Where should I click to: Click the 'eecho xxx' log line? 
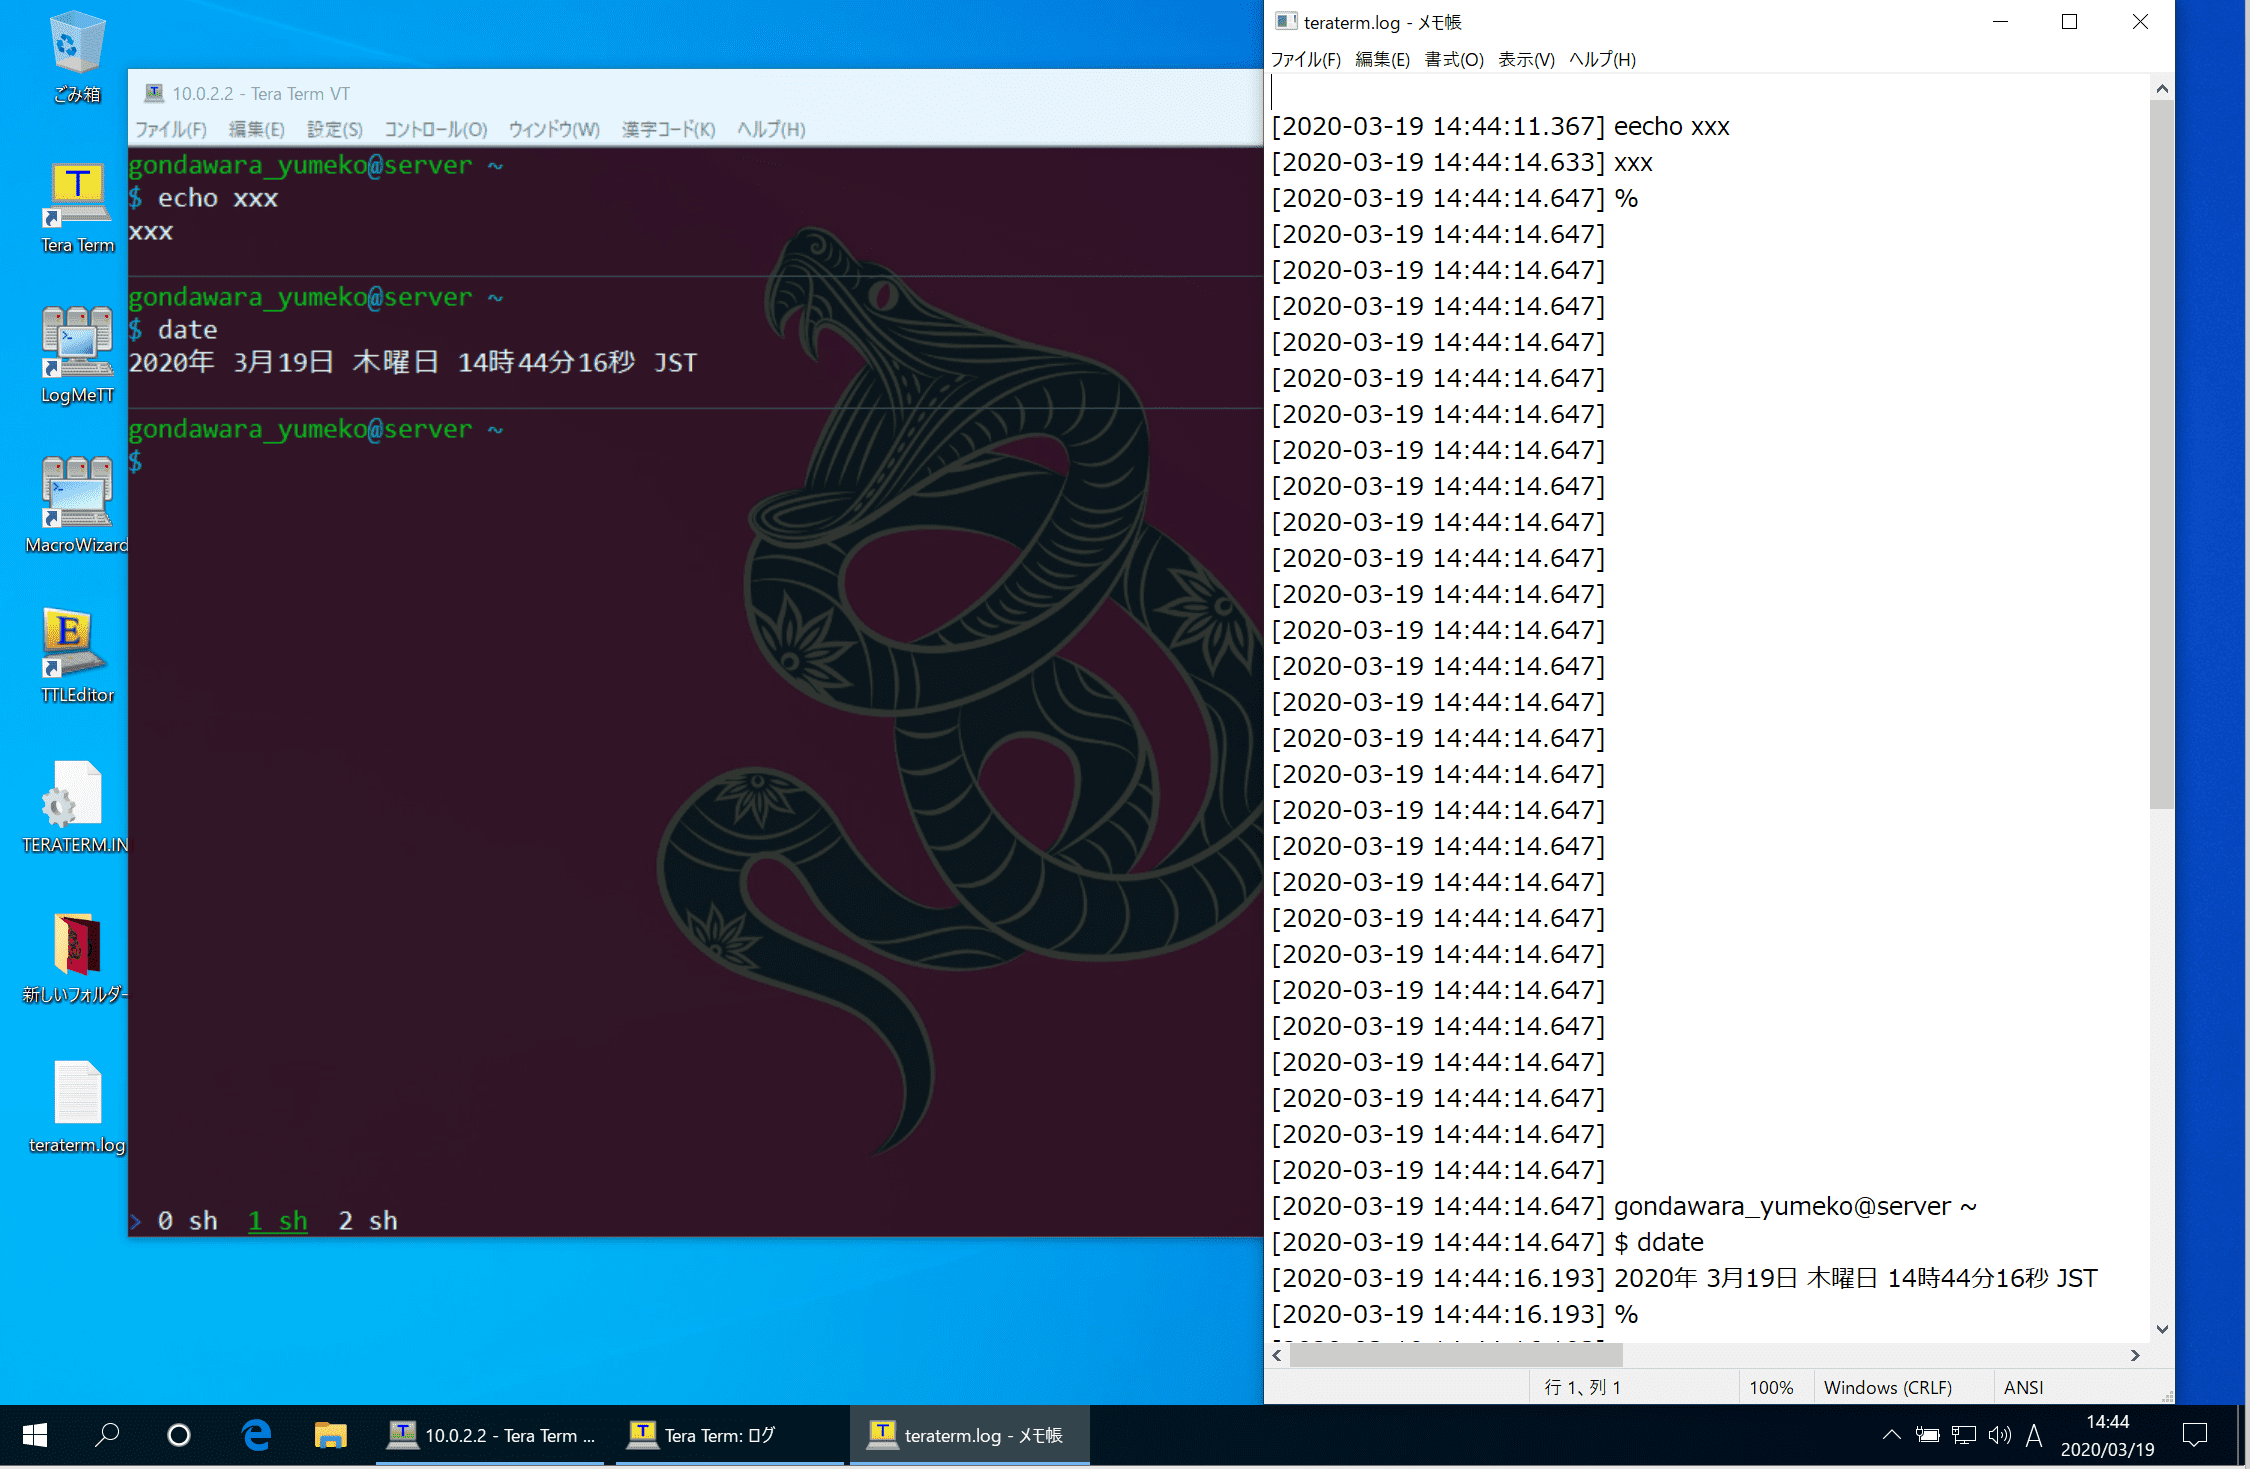point(1501,126)
